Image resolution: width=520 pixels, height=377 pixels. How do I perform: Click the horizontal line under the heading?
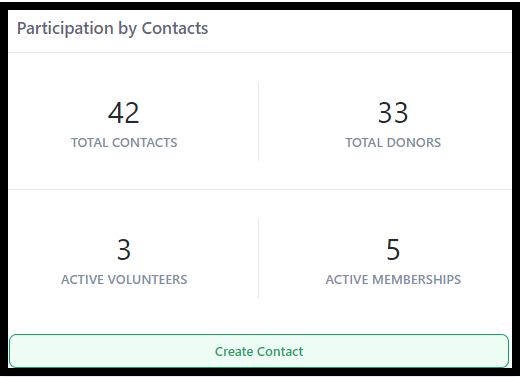pos(260,52)
